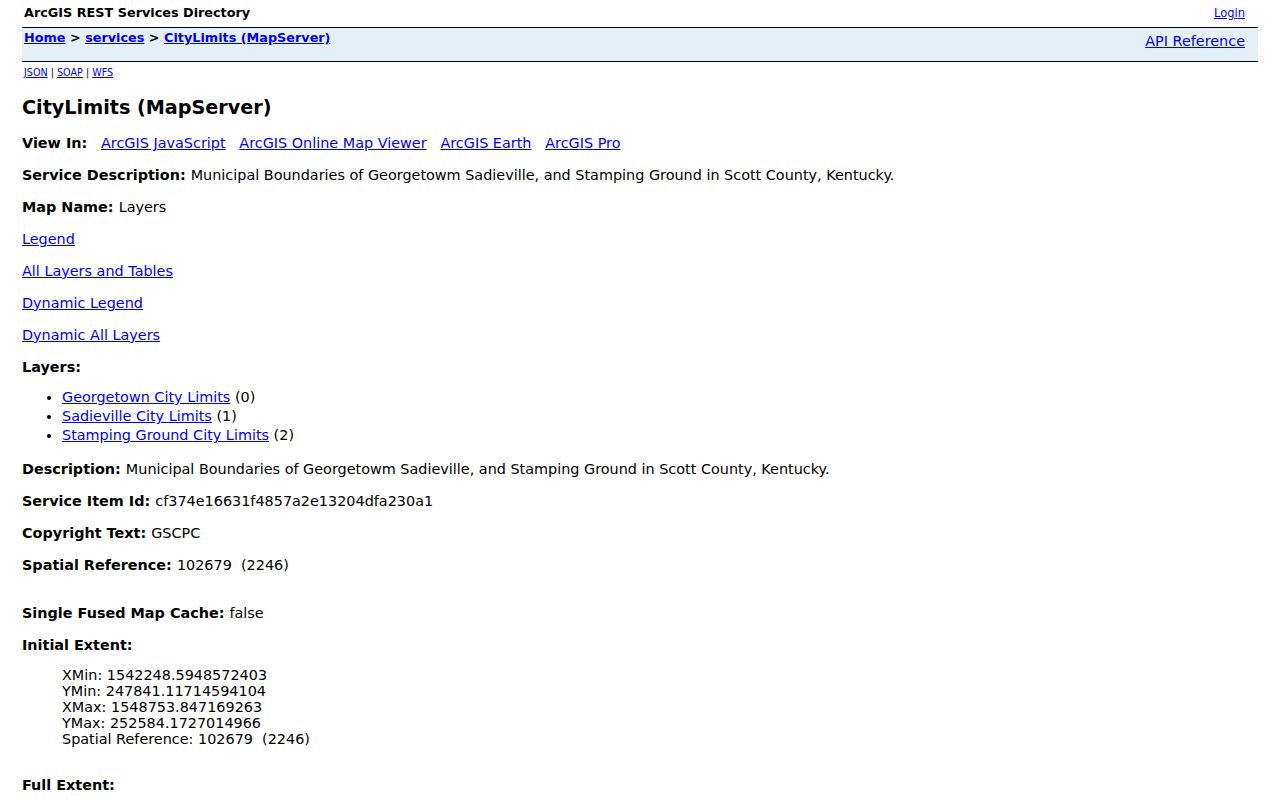
Task: Open the API Reference link
Action: pos(1195,41)
